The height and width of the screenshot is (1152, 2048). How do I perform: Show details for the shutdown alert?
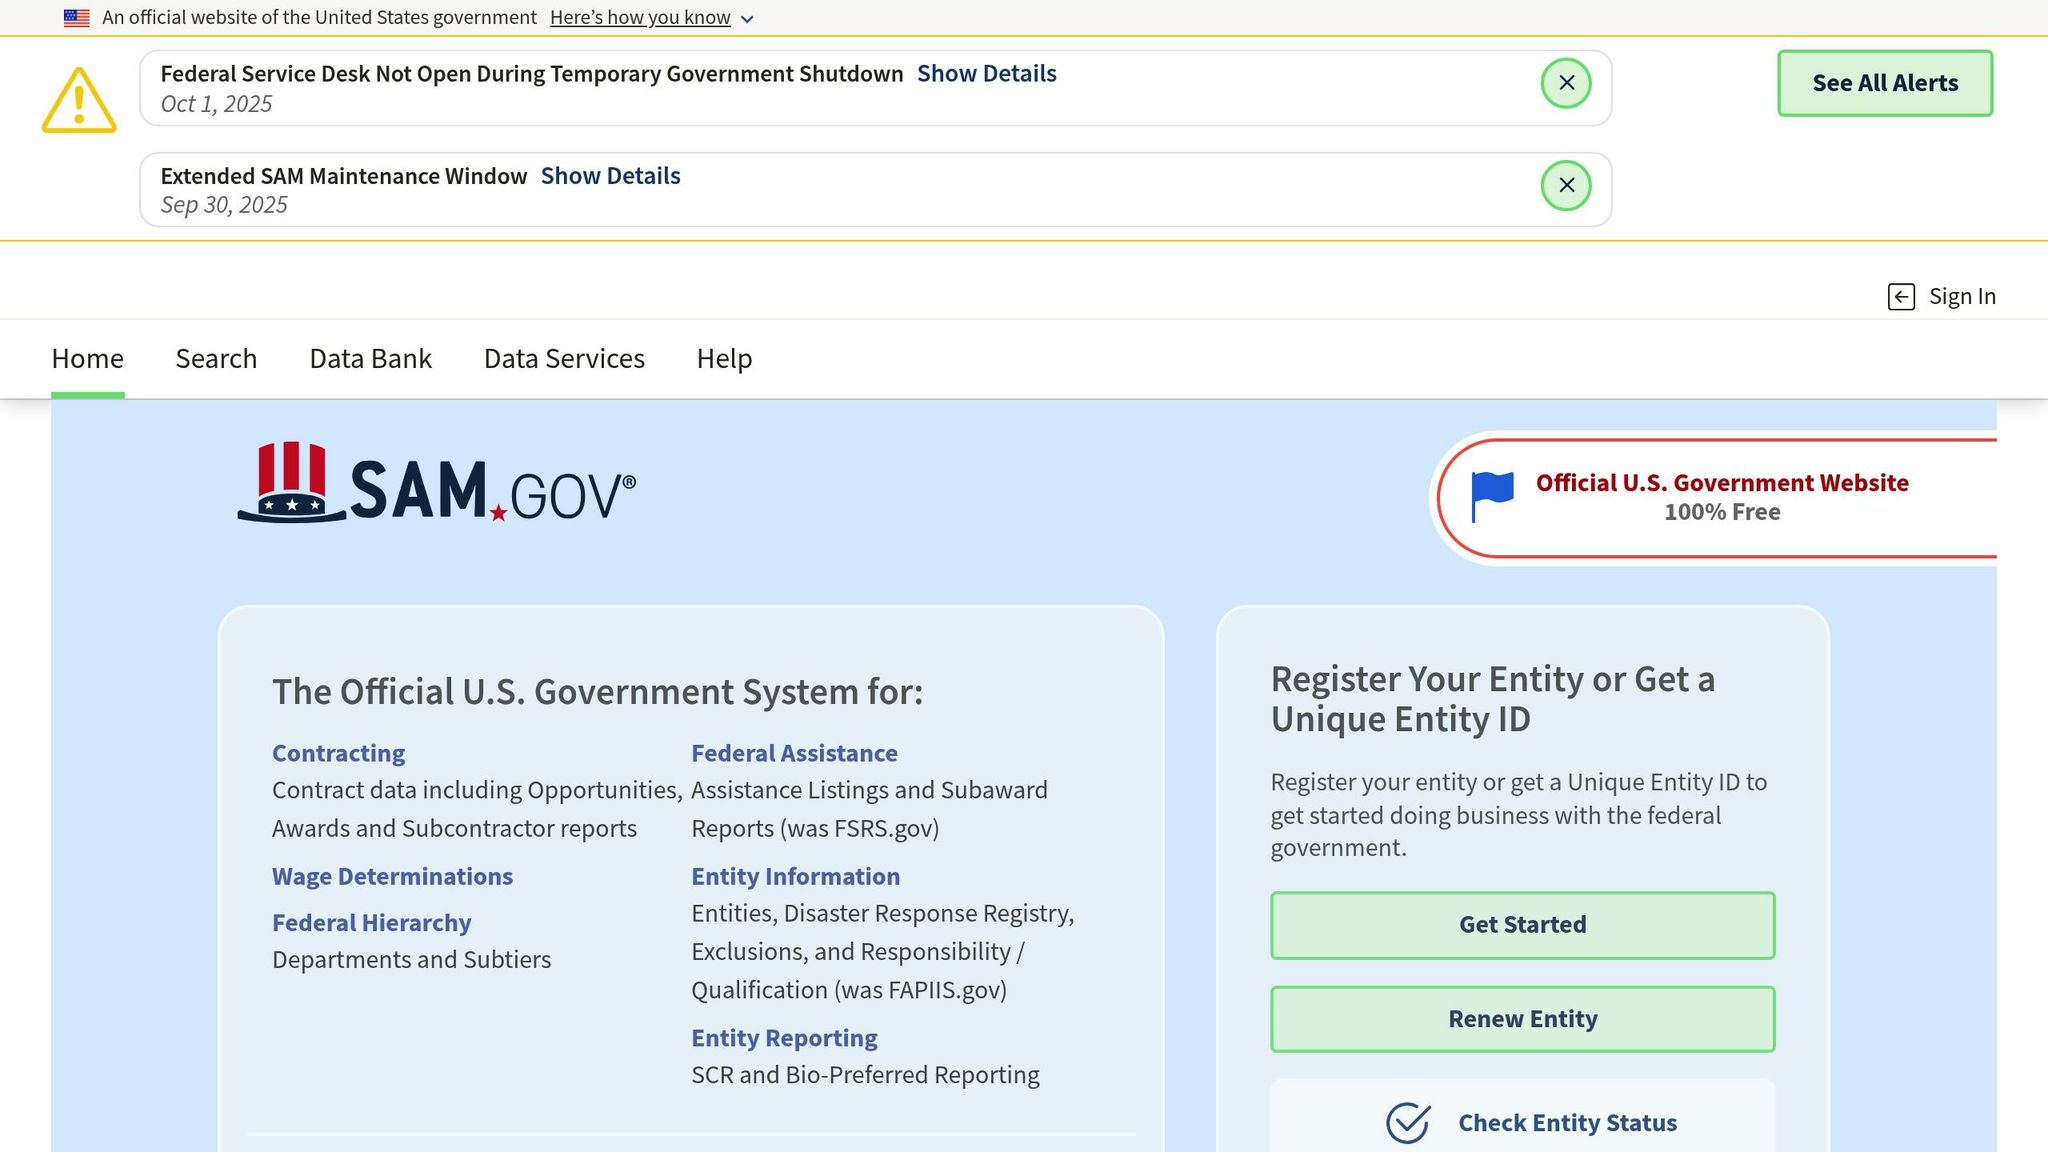(x=986, y=72)
